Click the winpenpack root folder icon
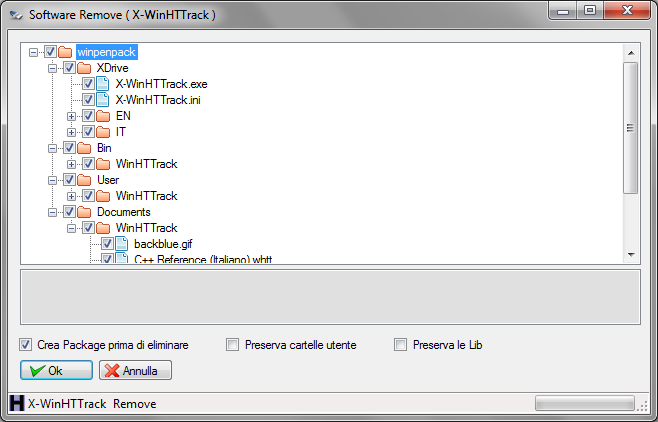Screen dimensions: 658x422 click(65, 52)
